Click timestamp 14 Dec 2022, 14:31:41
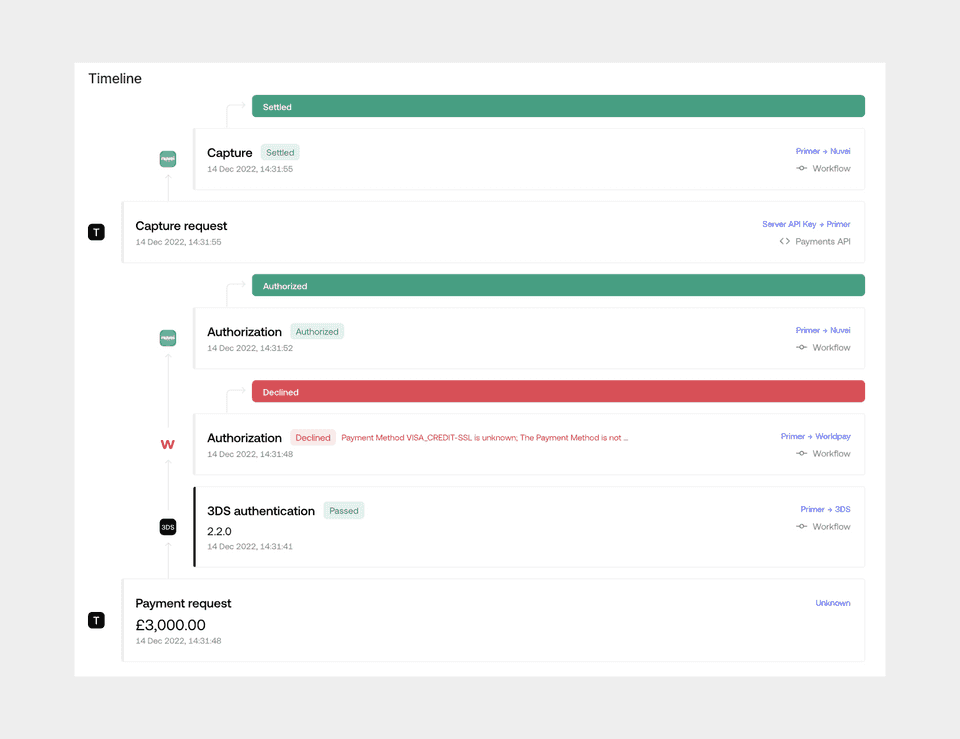 [x=250, y=547]
